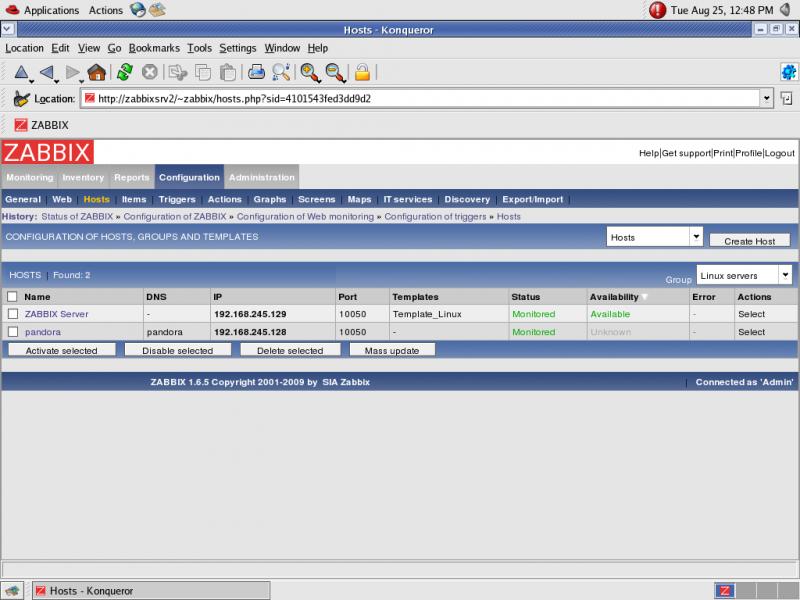Click the Home toolbar icon

[96, 72]
